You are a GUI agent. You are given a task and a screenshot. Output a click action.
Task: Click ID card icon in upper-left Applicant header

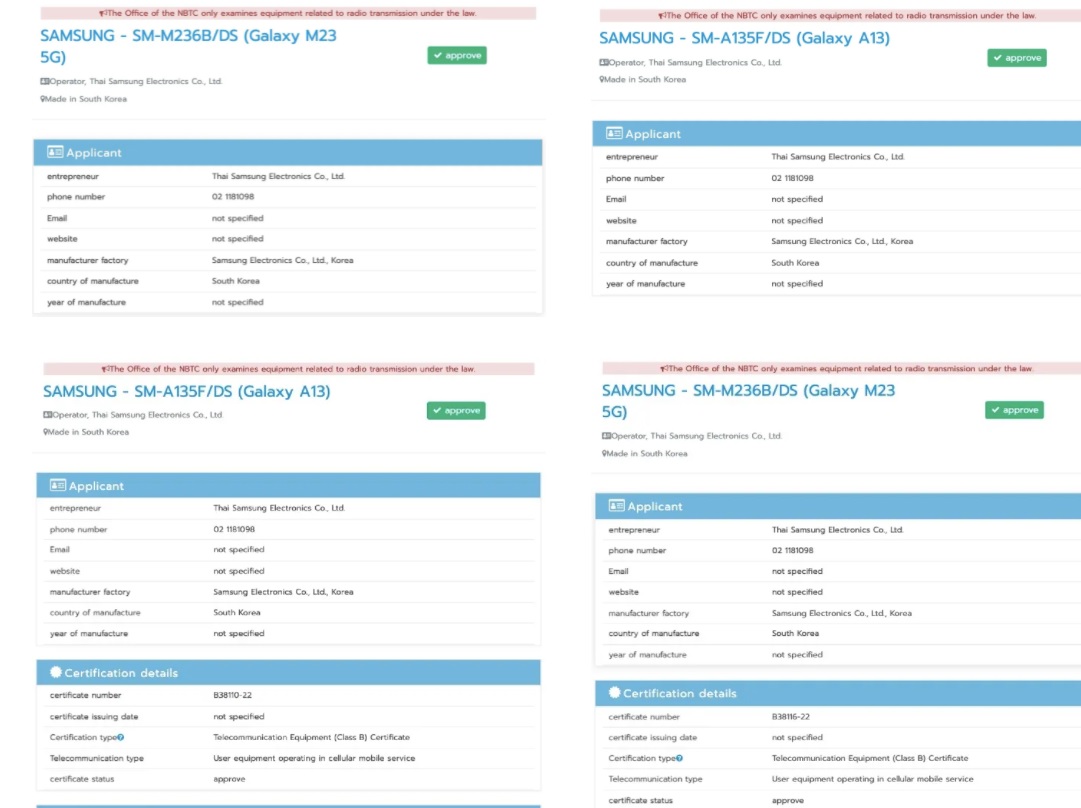(x=55, y=152)
